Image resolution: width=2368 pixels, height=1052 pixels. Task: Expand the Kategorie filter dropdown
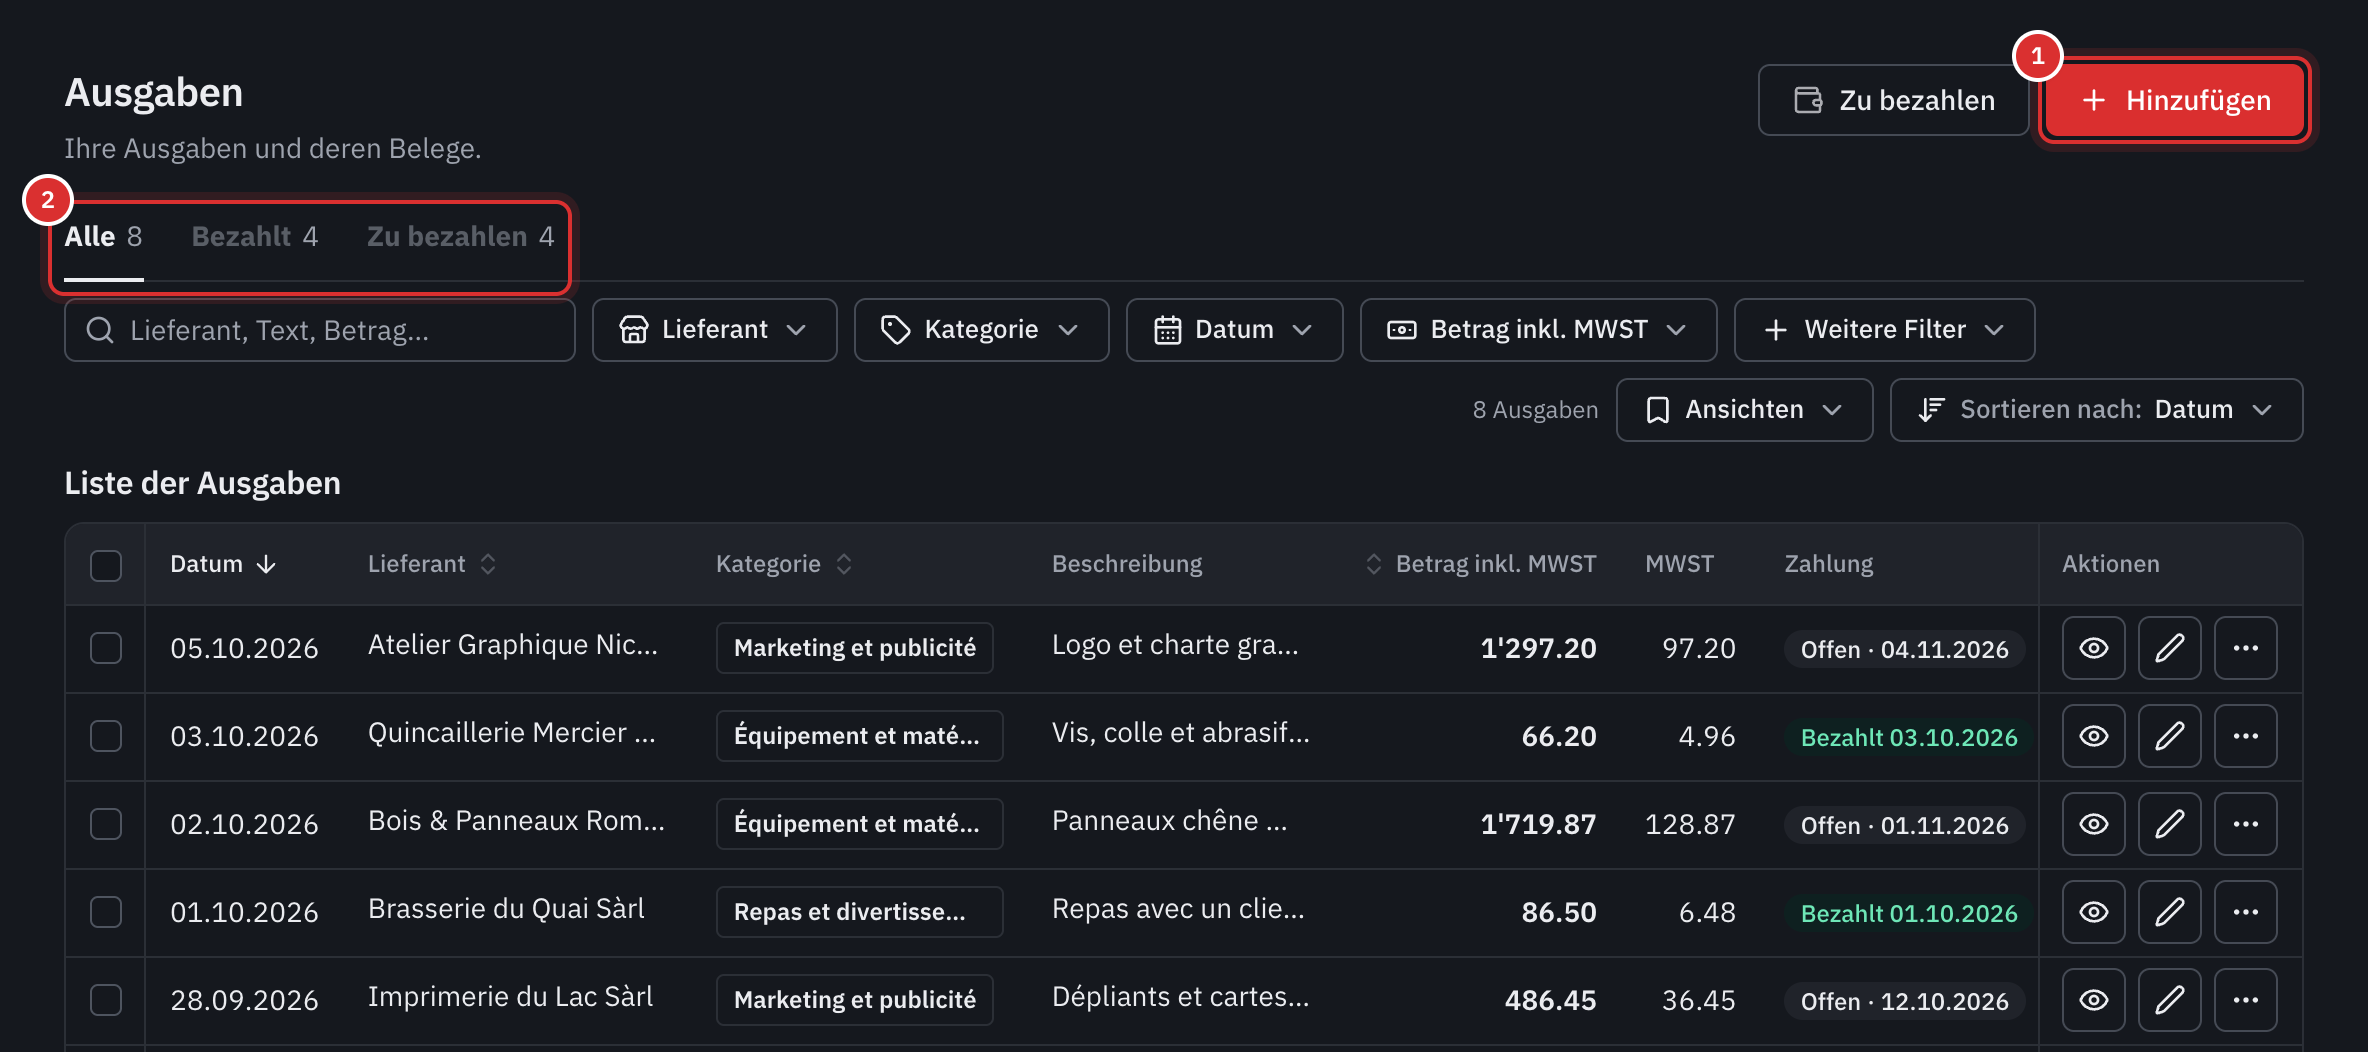coord(981,330)
